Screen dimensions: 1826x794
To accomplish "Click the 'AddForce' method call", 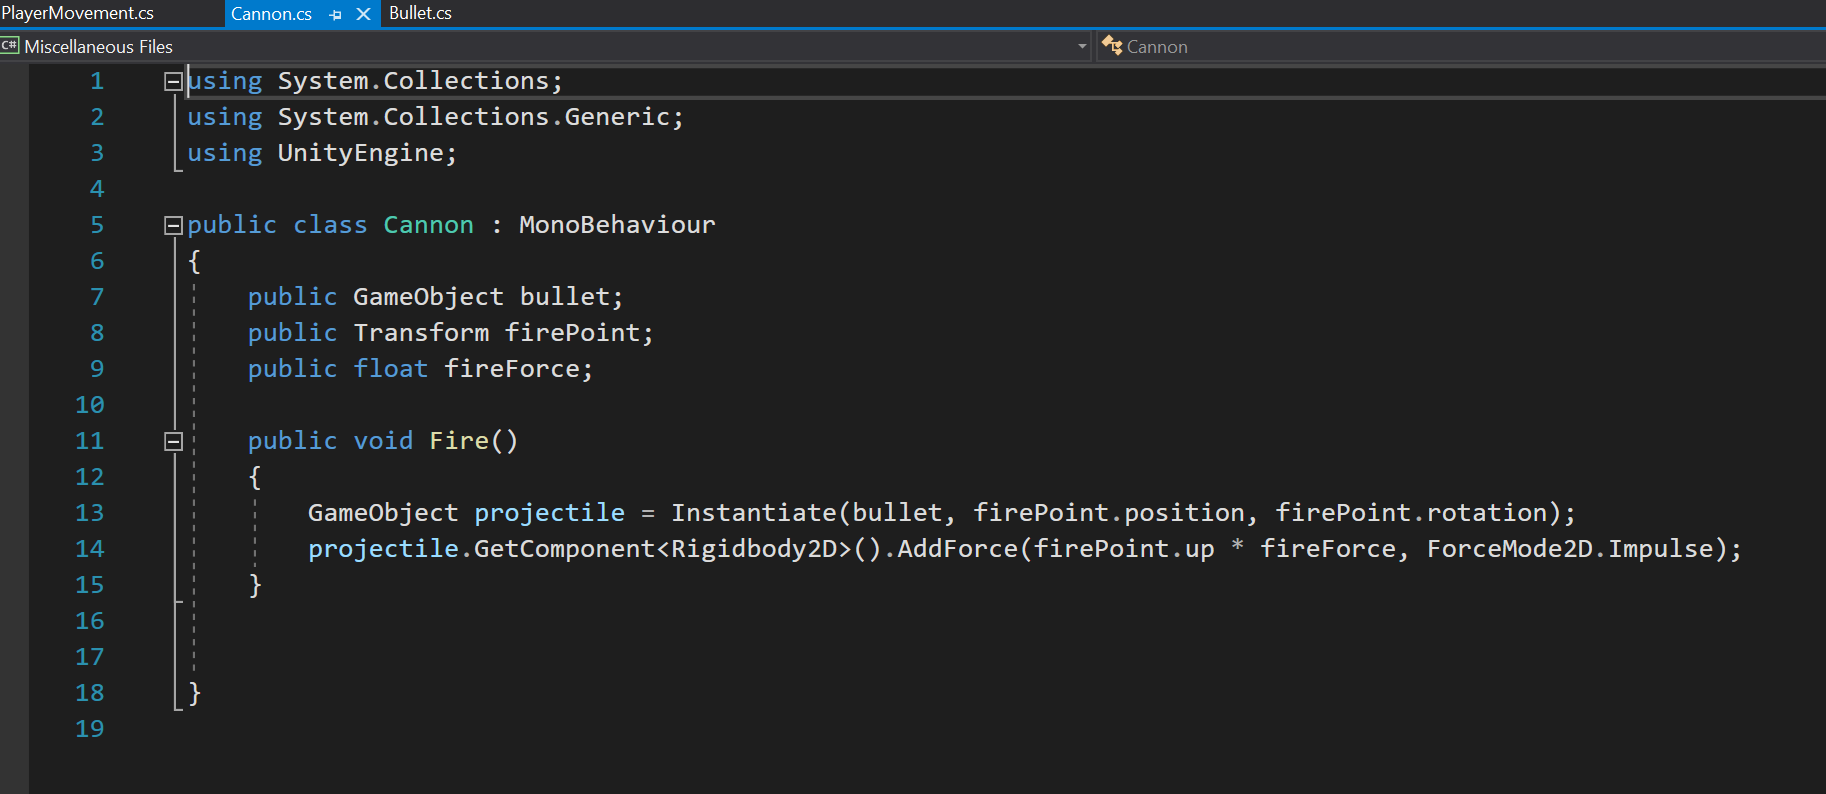I will tap(957, 549).
